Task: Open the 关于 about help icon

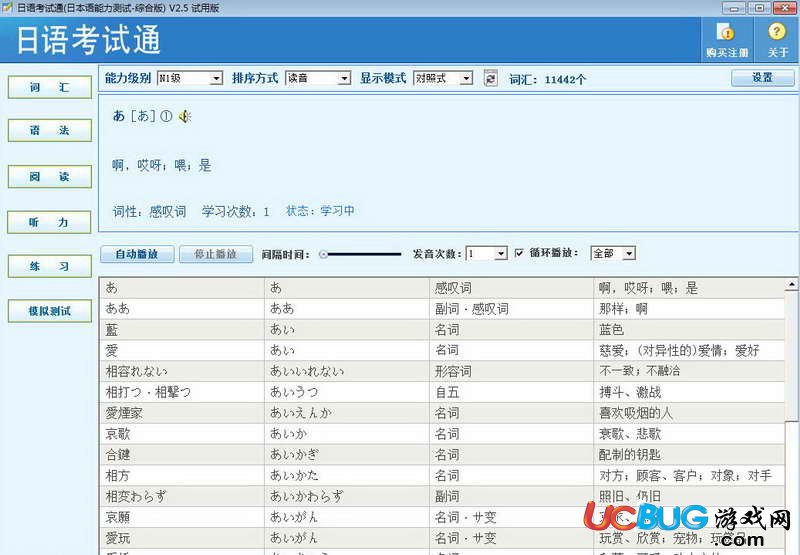Action: point(777,40)
